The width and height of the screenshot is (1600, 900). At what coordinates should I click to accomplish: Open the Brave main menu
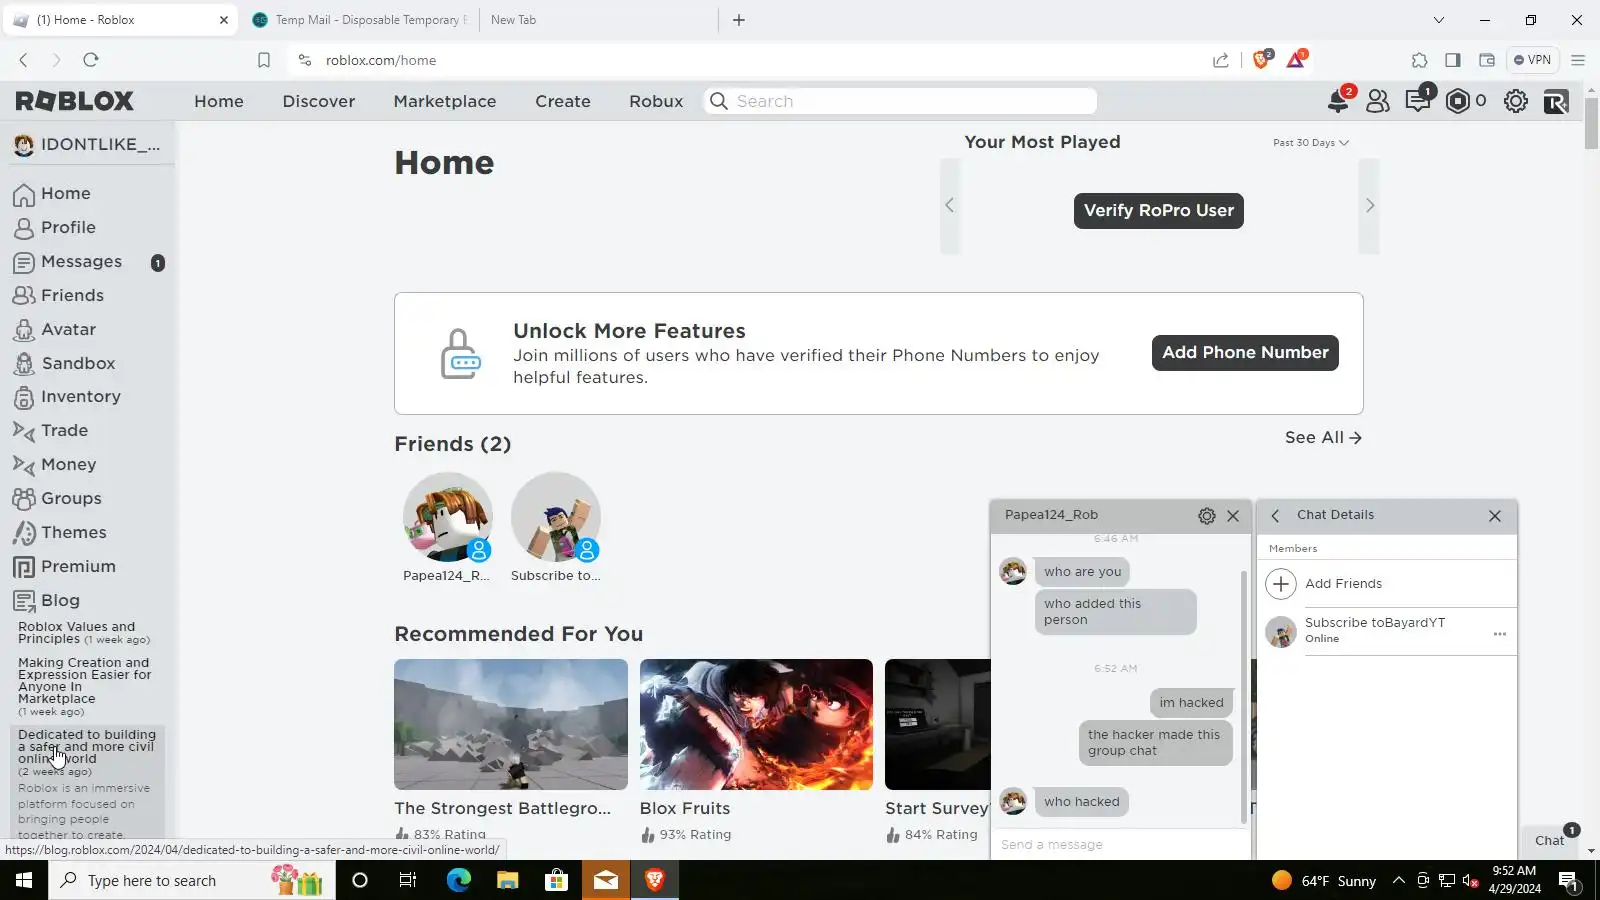1578,60
